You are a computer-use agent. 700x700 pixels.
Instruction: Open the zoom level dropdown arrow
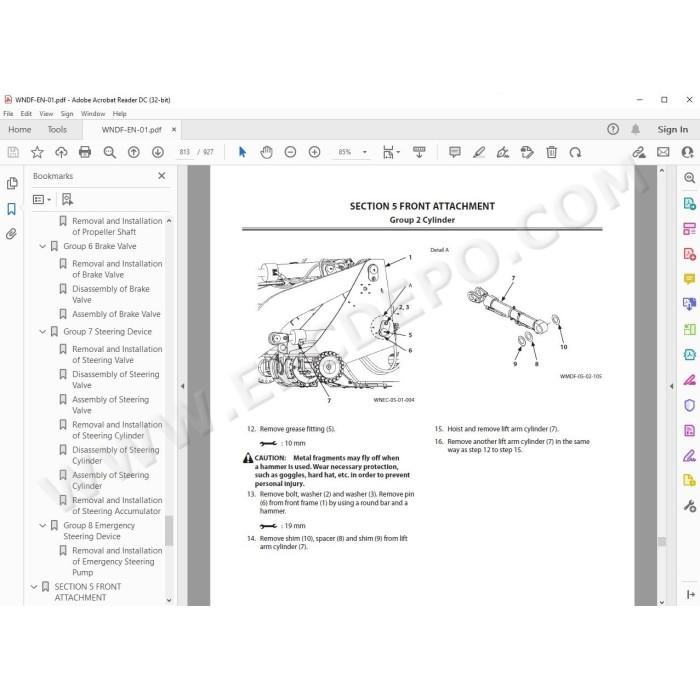point(365,152)
